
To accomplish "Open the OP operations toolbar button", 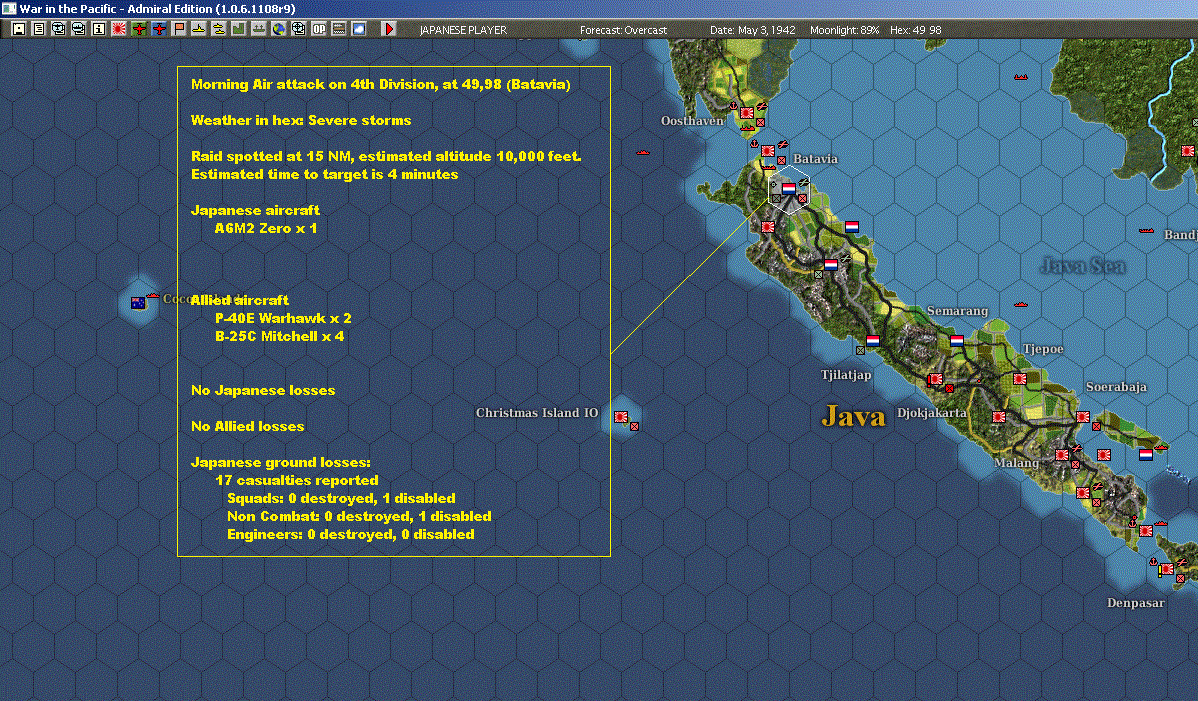I will click(319, 29).
